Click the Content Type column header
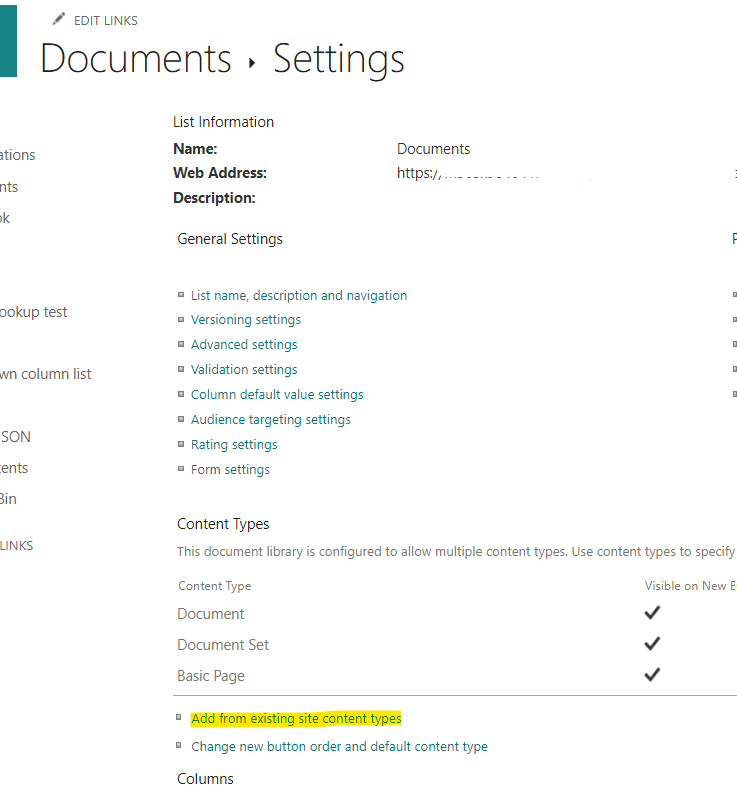 (215, 586)
